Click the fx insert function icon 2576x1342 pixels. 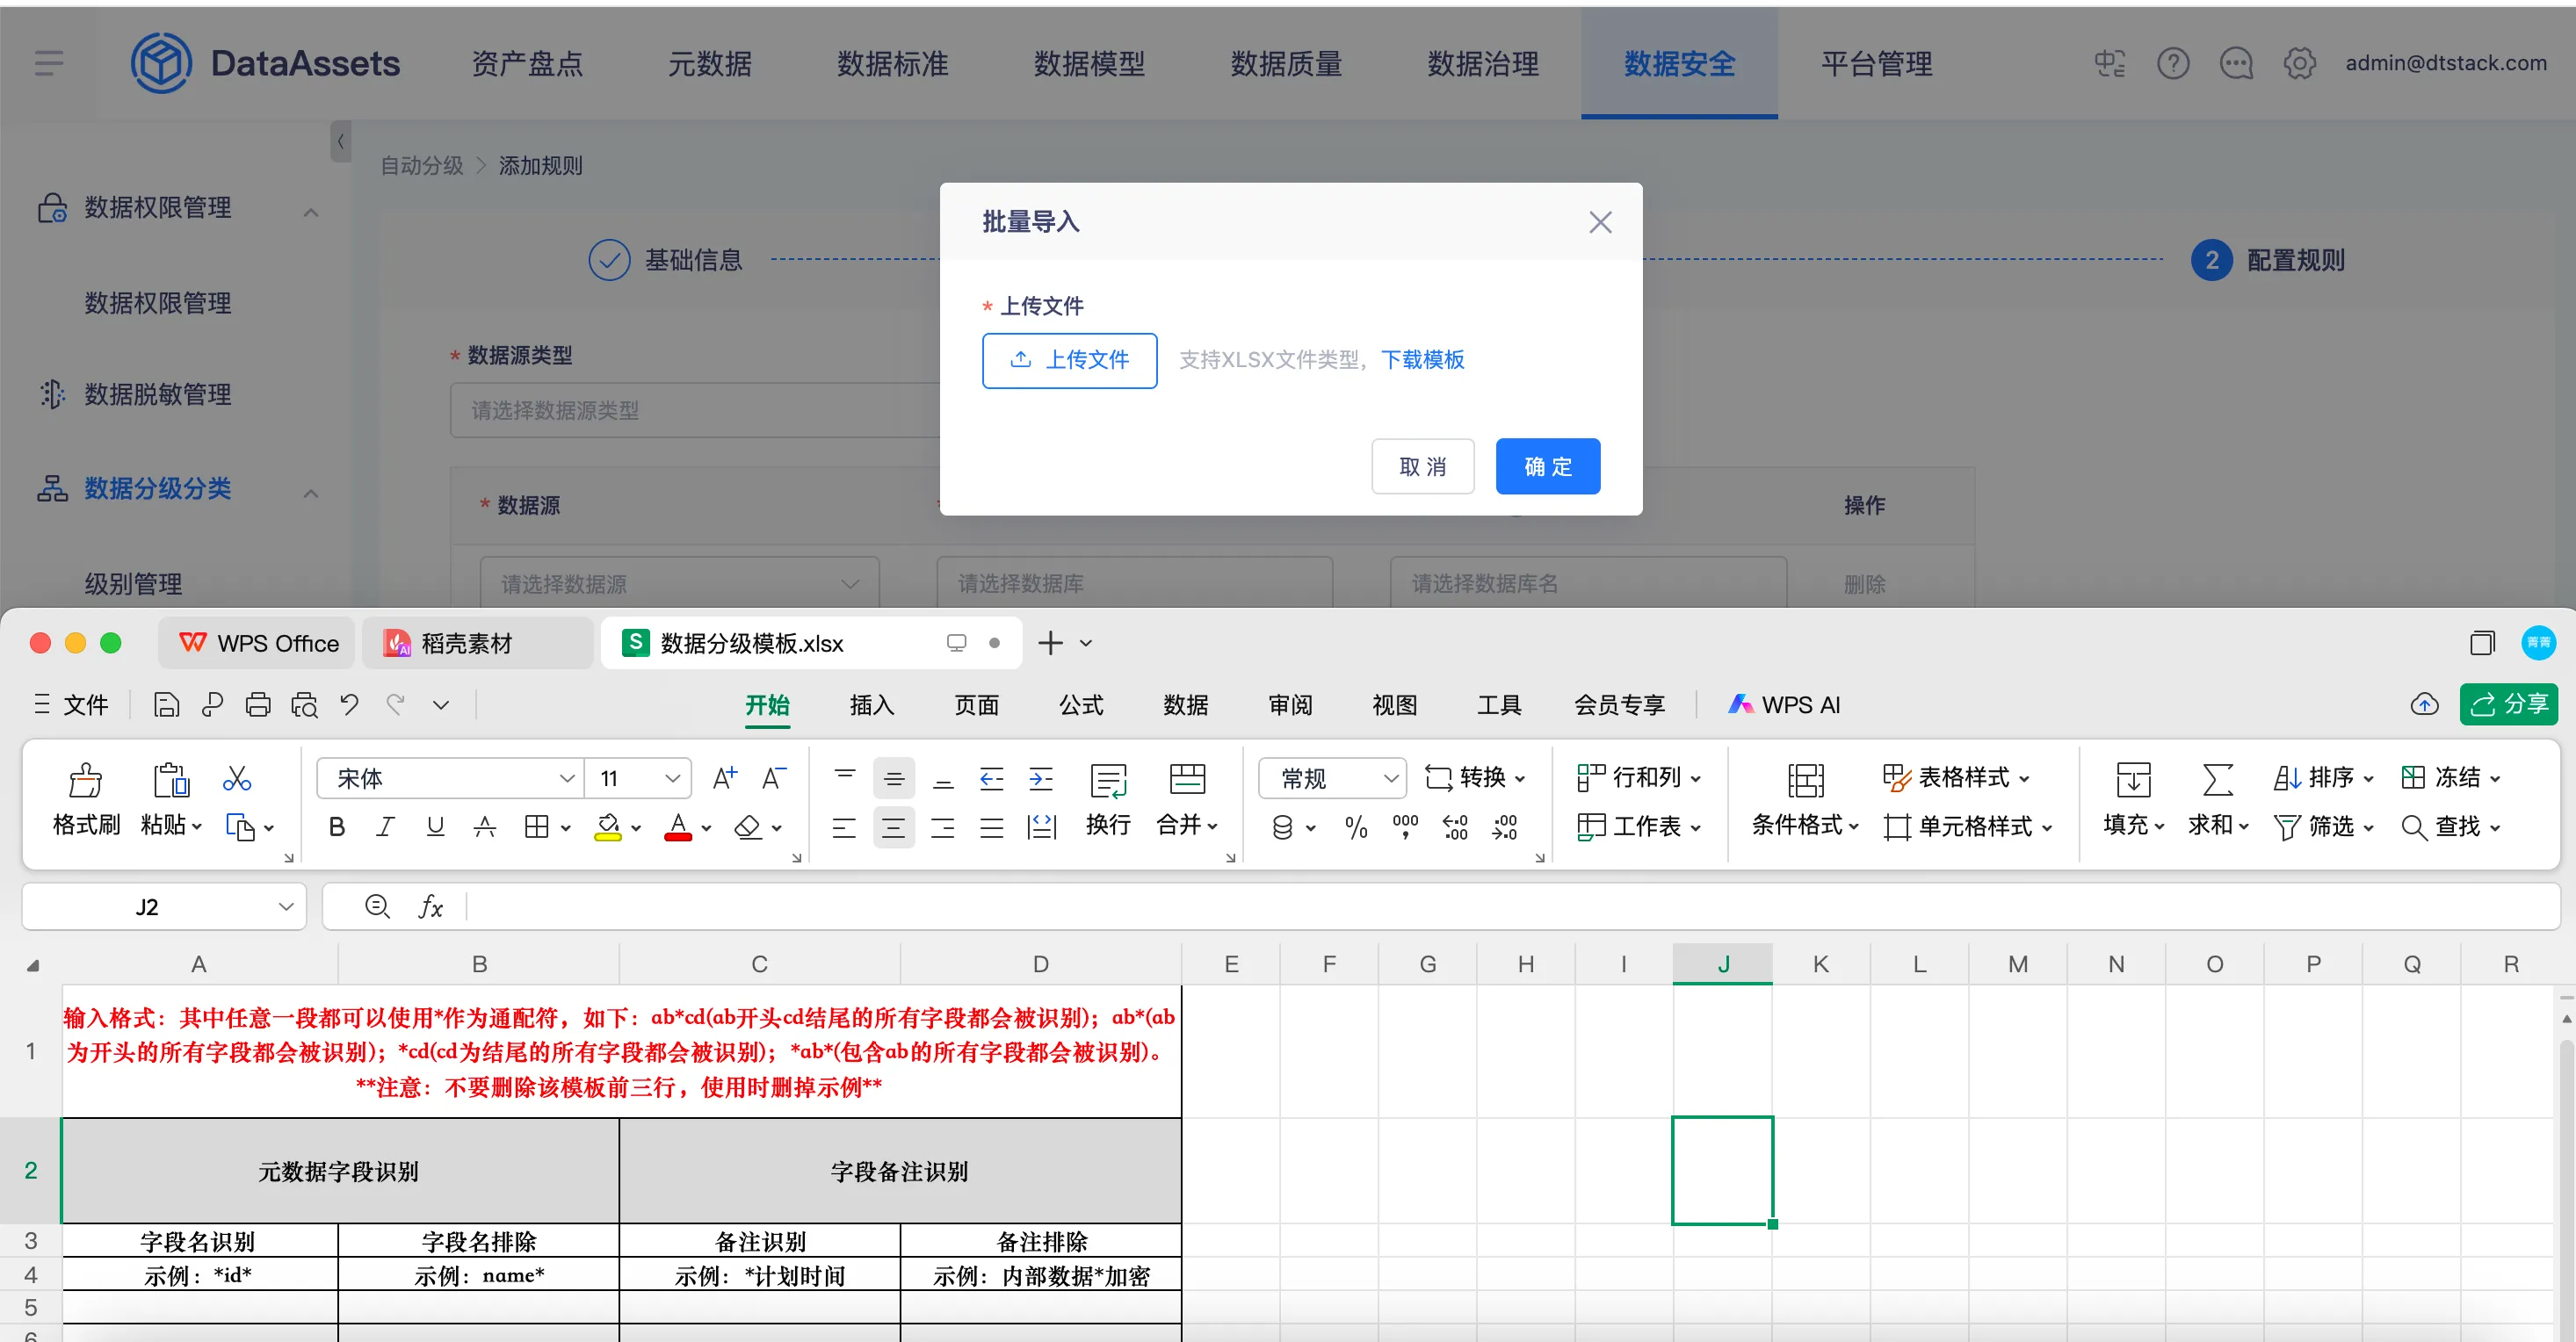(430, 907)
